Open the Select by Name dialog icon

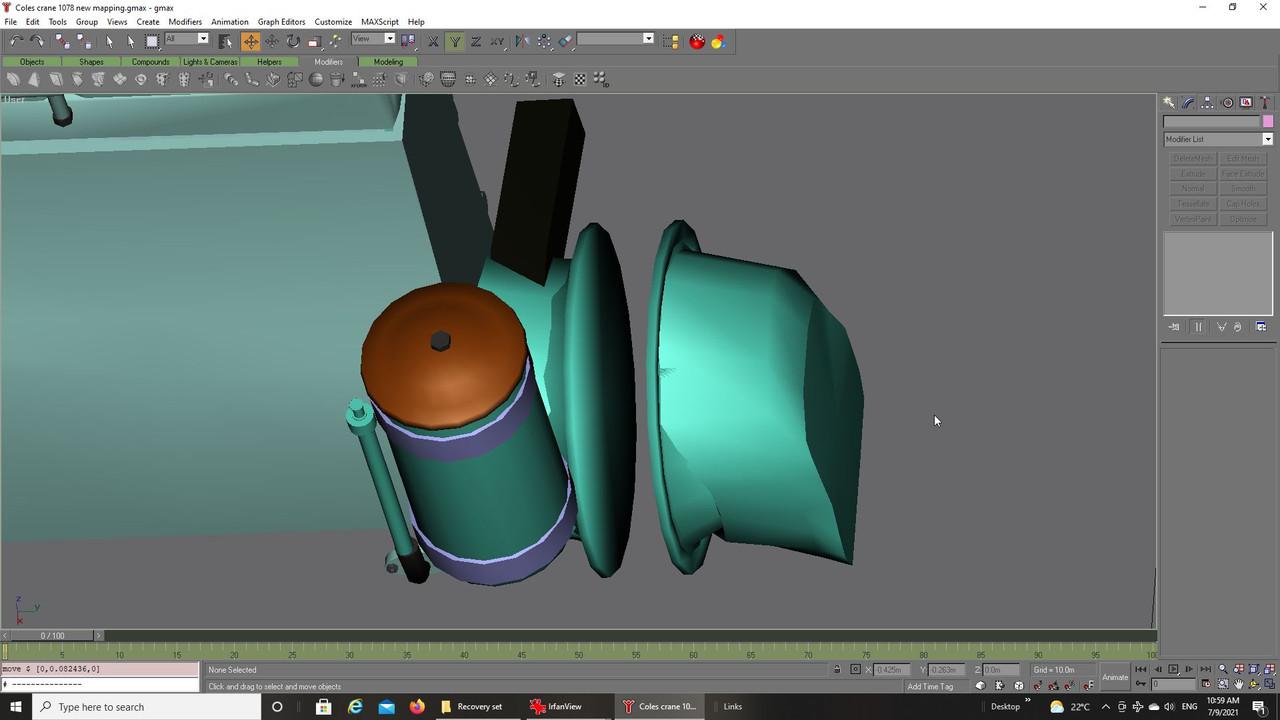[x=225, y=41]
